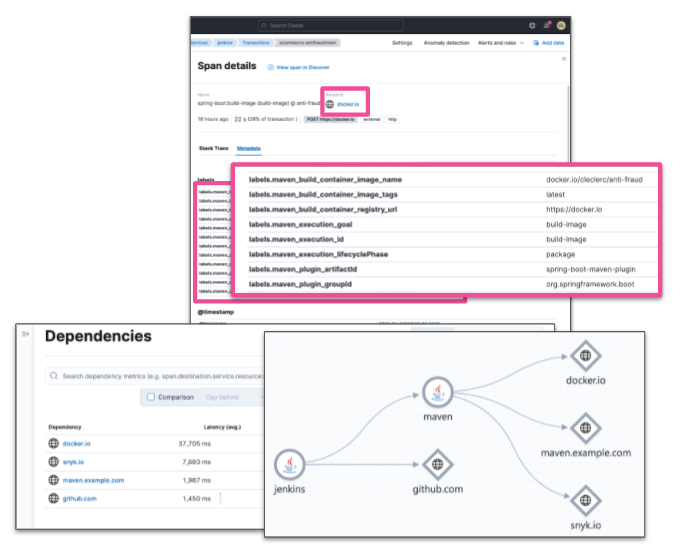This screenshot has width=680, height=551.
Task: Expand the side navigation menu icon
Action: pos(25,335)
